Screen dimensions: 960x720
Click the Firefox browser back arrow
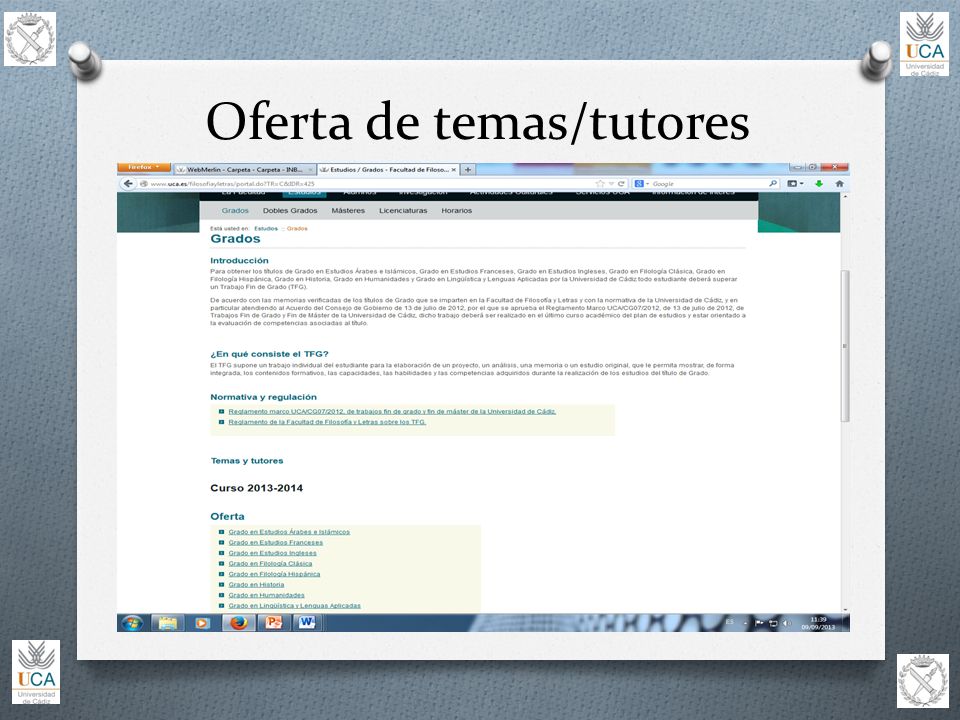127,184
